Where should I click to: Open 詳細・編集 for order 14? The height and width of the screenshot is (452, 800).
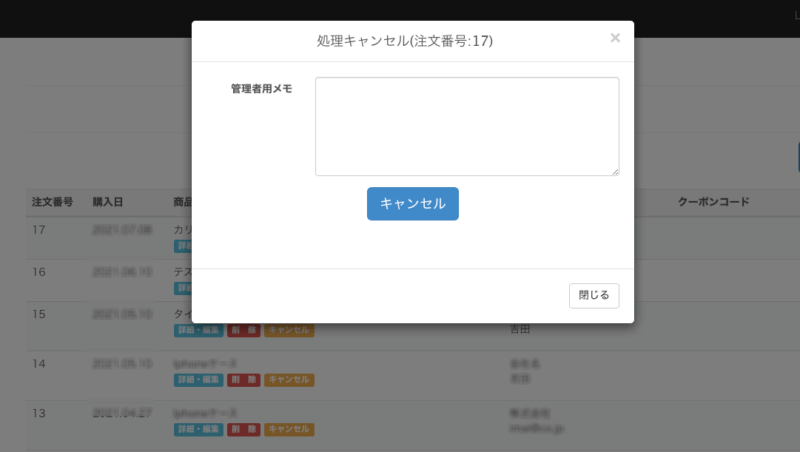198,380
